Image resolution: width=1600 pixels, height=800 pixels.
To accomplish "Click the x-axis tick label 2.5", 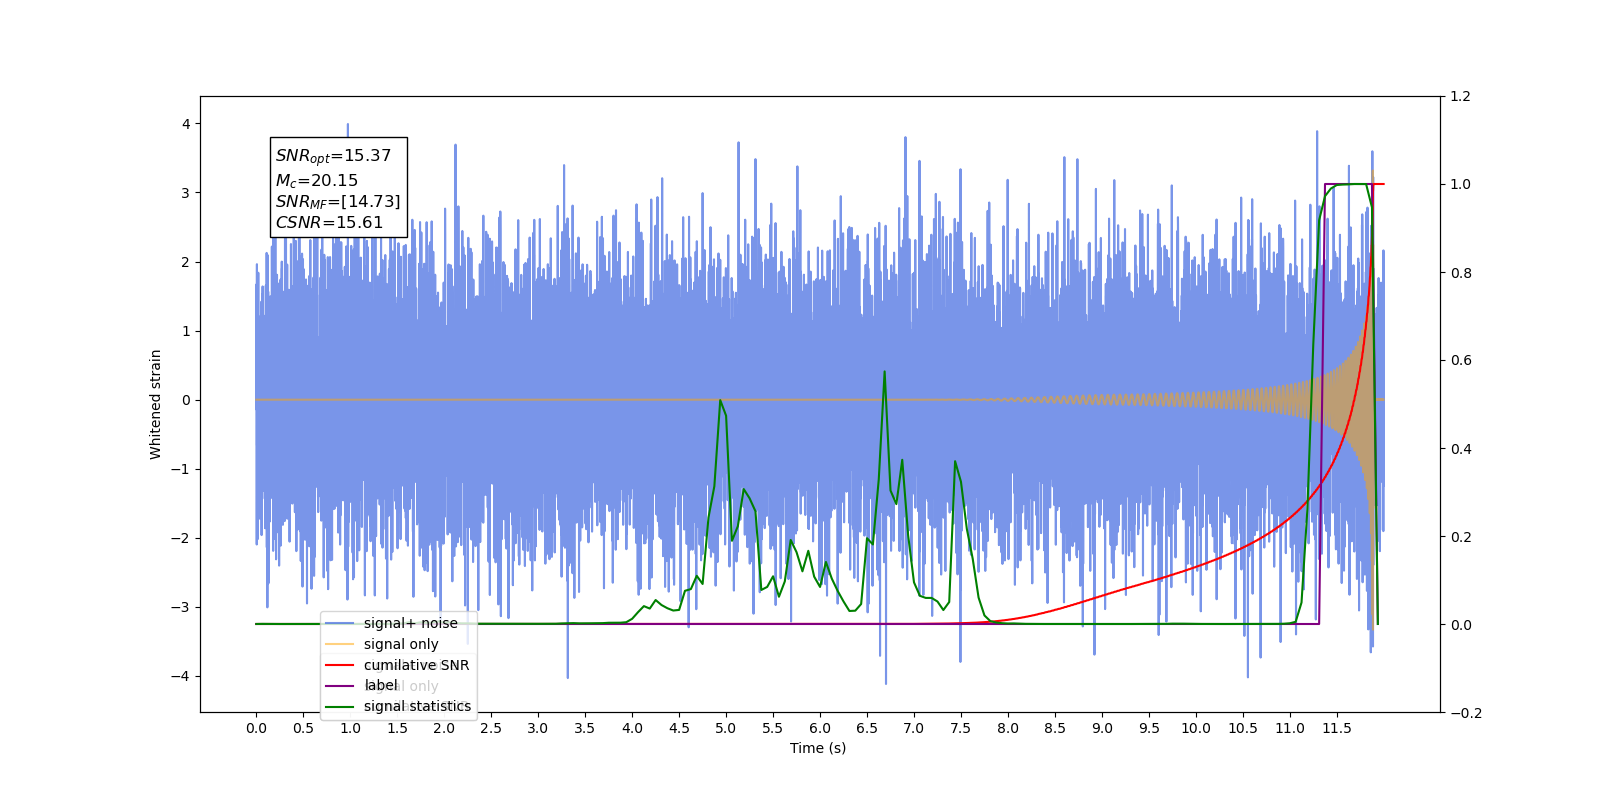I will coord(491,728).
